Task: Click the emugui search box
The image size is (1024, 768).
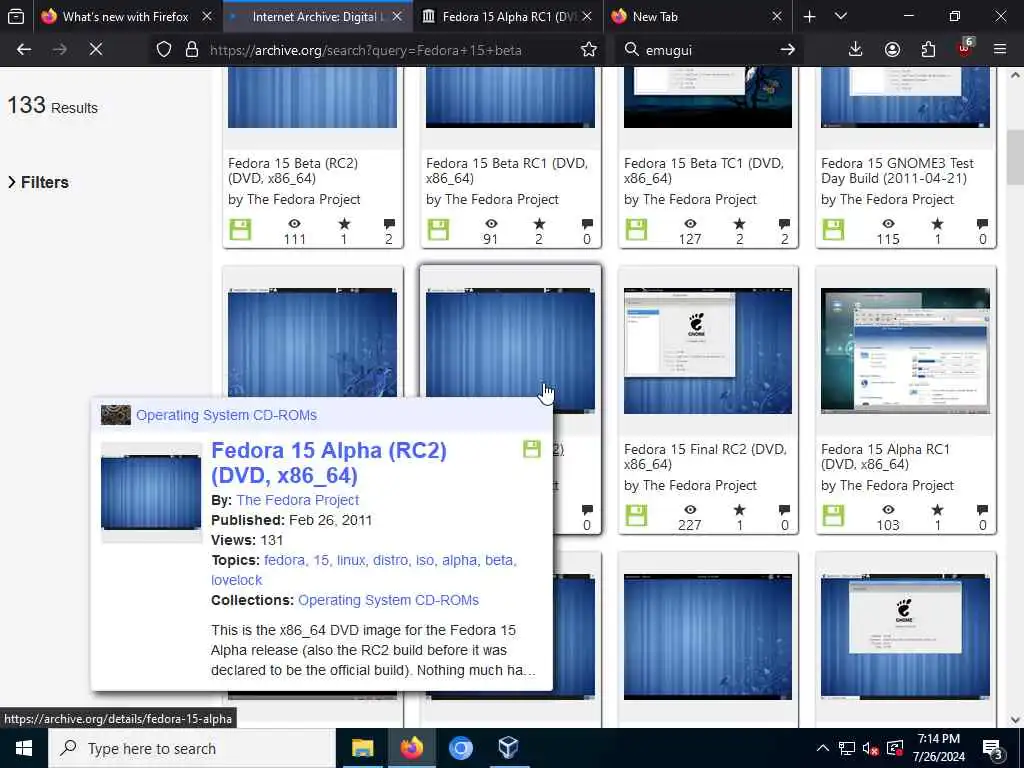Action: click(x=709, y=50)
